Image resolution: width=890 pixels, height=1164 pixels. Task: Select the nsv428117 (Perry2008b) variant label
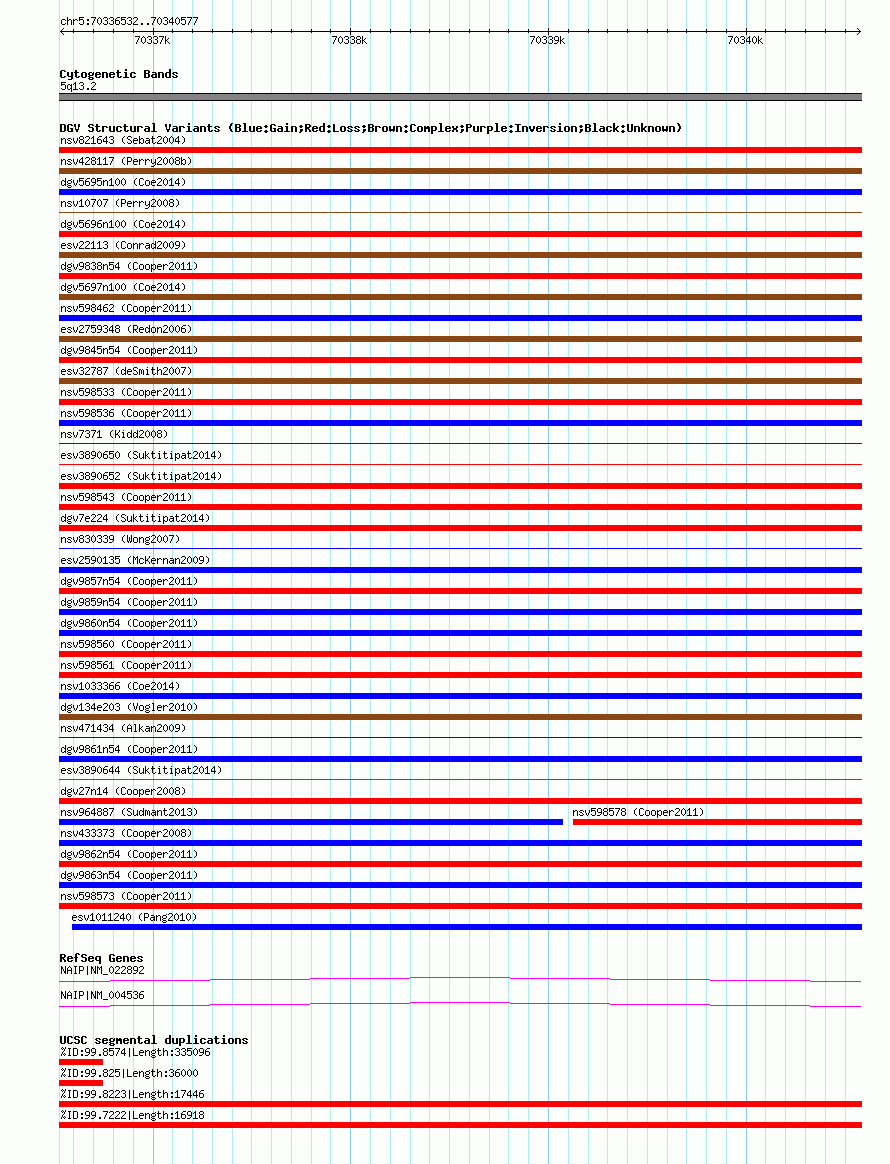click(126, 161)
